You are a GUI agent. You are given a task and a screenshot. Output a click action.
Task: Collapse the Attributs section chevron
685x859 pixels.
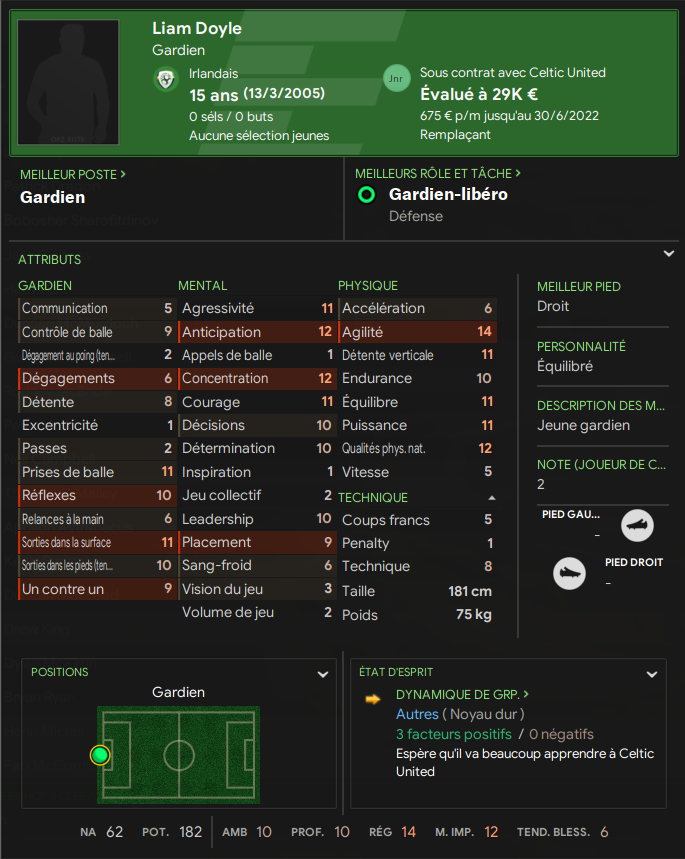(x=669, y=254)
